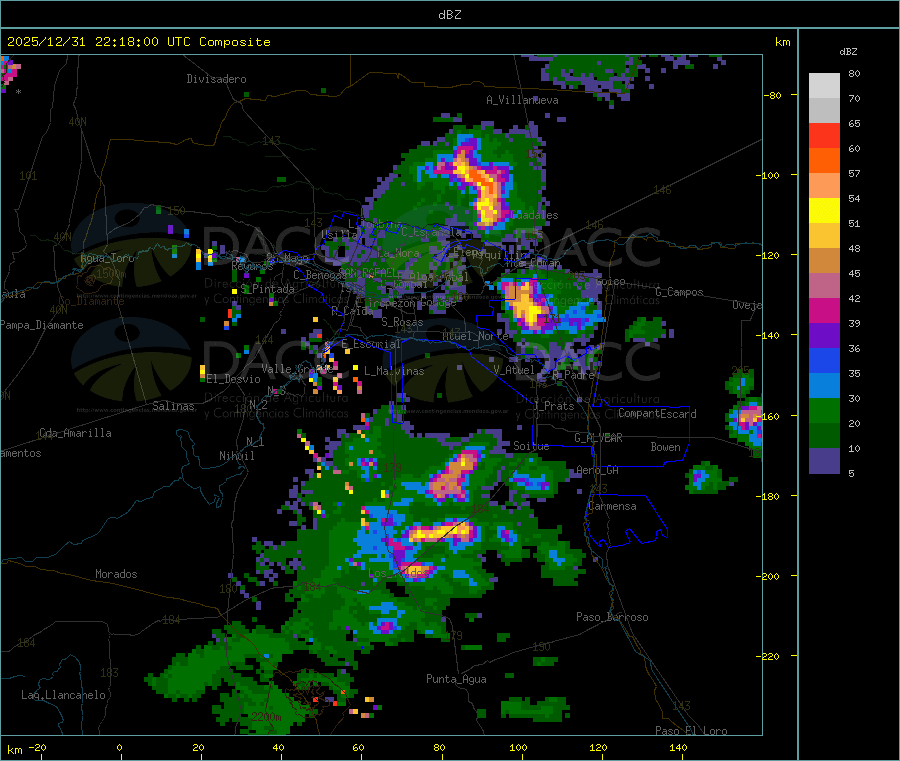Select the Carmensa label
The height and width of the screenshot is (761, 900).
pyautogui.click(x=612, y=506)
